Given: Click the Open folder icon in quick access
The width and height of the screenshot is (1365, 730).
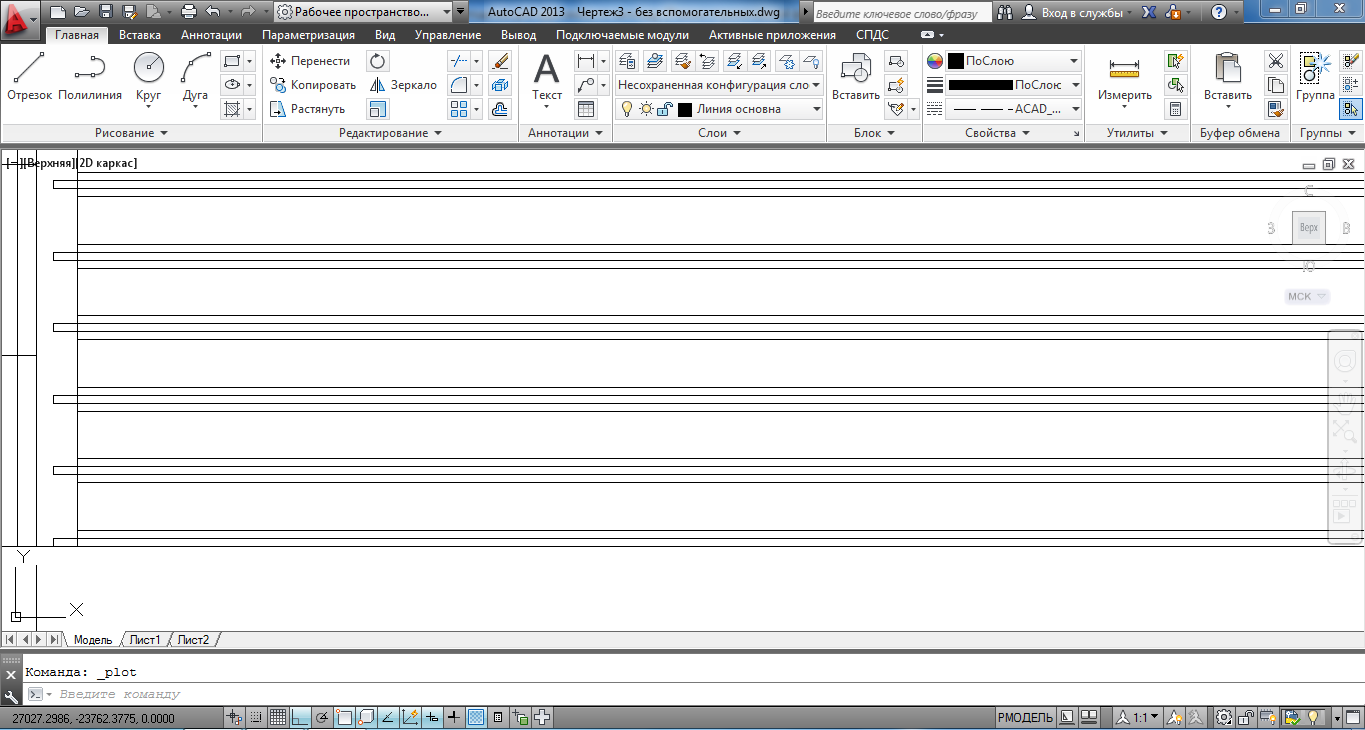Looking at the screenshot, I should [82, 12].
